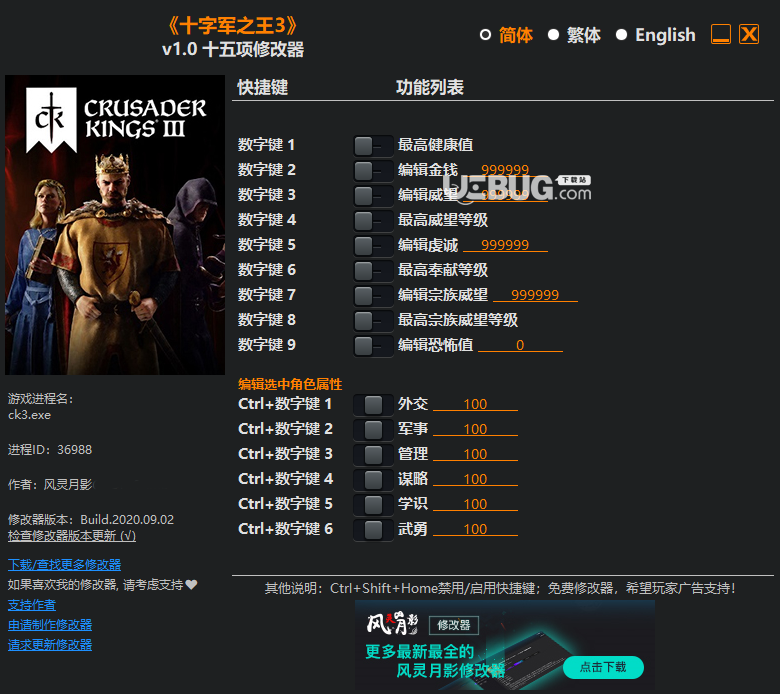The width and height of the screenshot is (780, 694).
Task: Toggle 最高健康值 switch on
Action: pyautogui.click(x=373, y=146)
